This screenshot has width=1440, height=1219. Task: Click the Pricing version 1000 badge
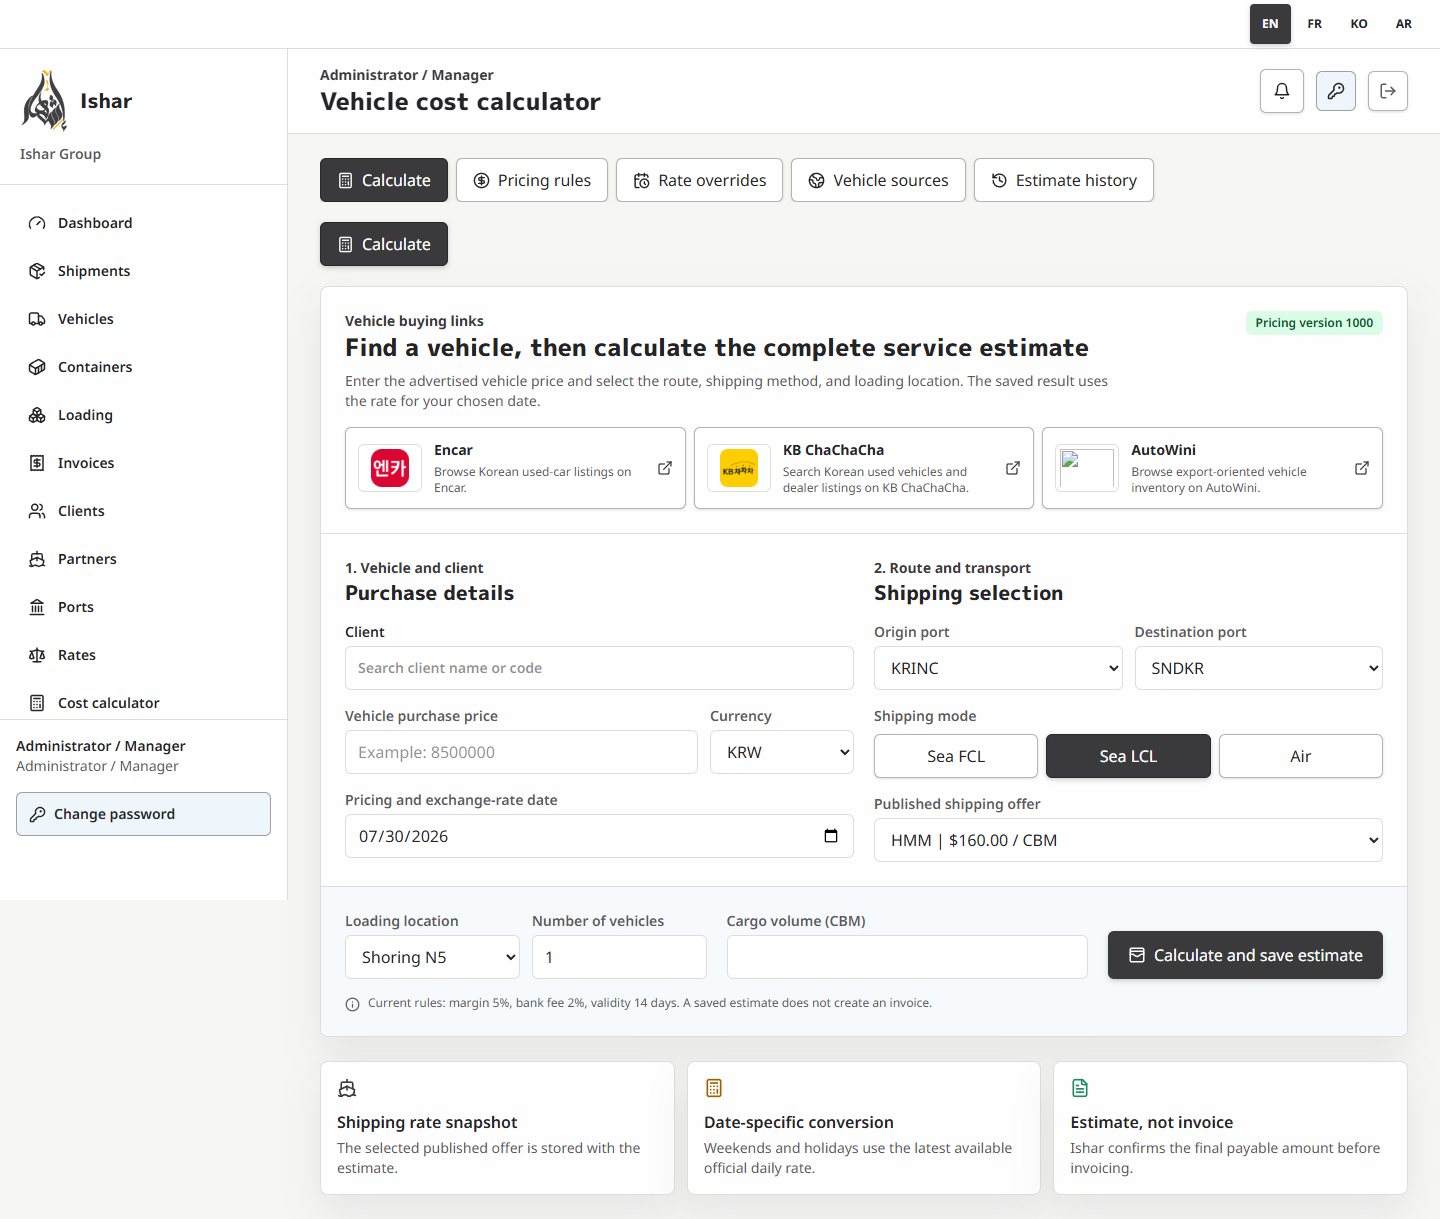(x=1314, y=323)
